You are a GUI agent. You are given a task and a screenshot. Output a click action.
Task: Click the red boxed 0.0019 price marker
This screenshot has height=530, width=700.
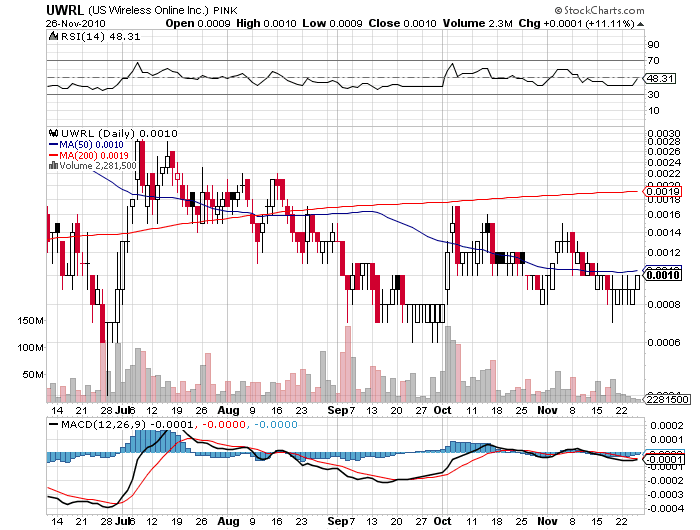(664, 192)
